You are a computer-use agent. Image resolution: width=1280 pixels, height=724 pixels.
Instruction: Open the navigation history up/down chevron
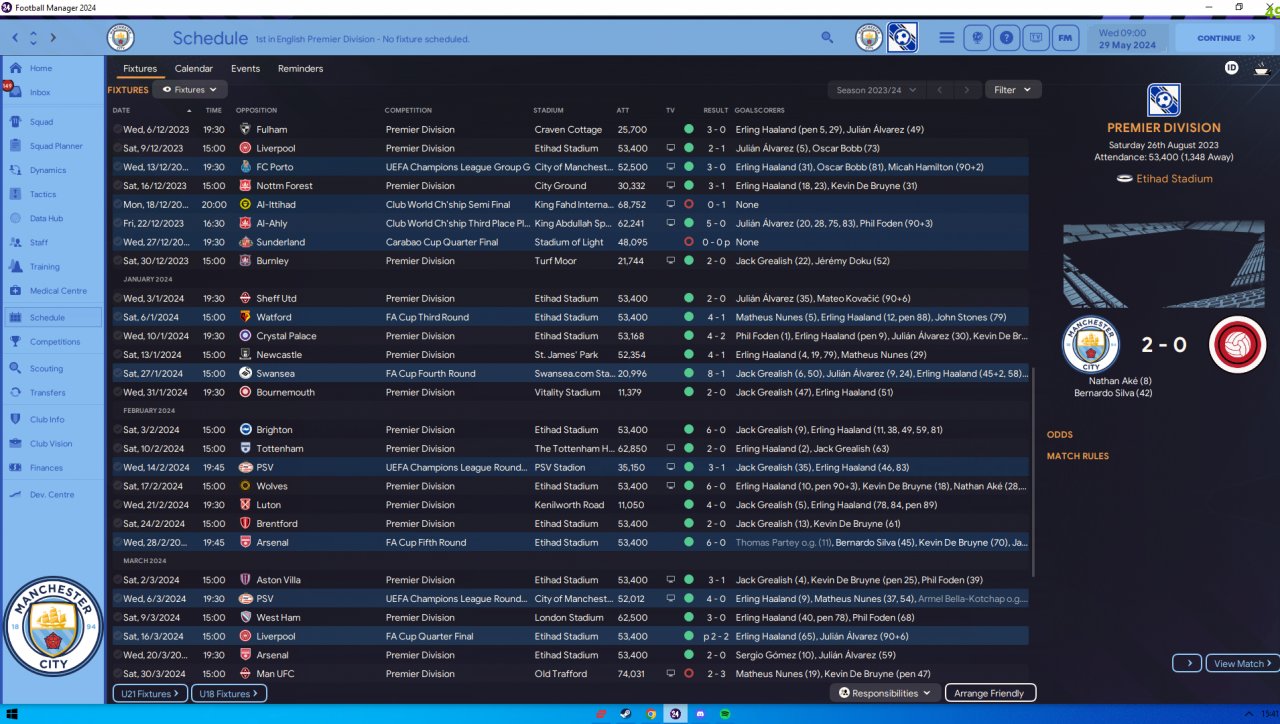pyautogui.click(x=34, y=38)
